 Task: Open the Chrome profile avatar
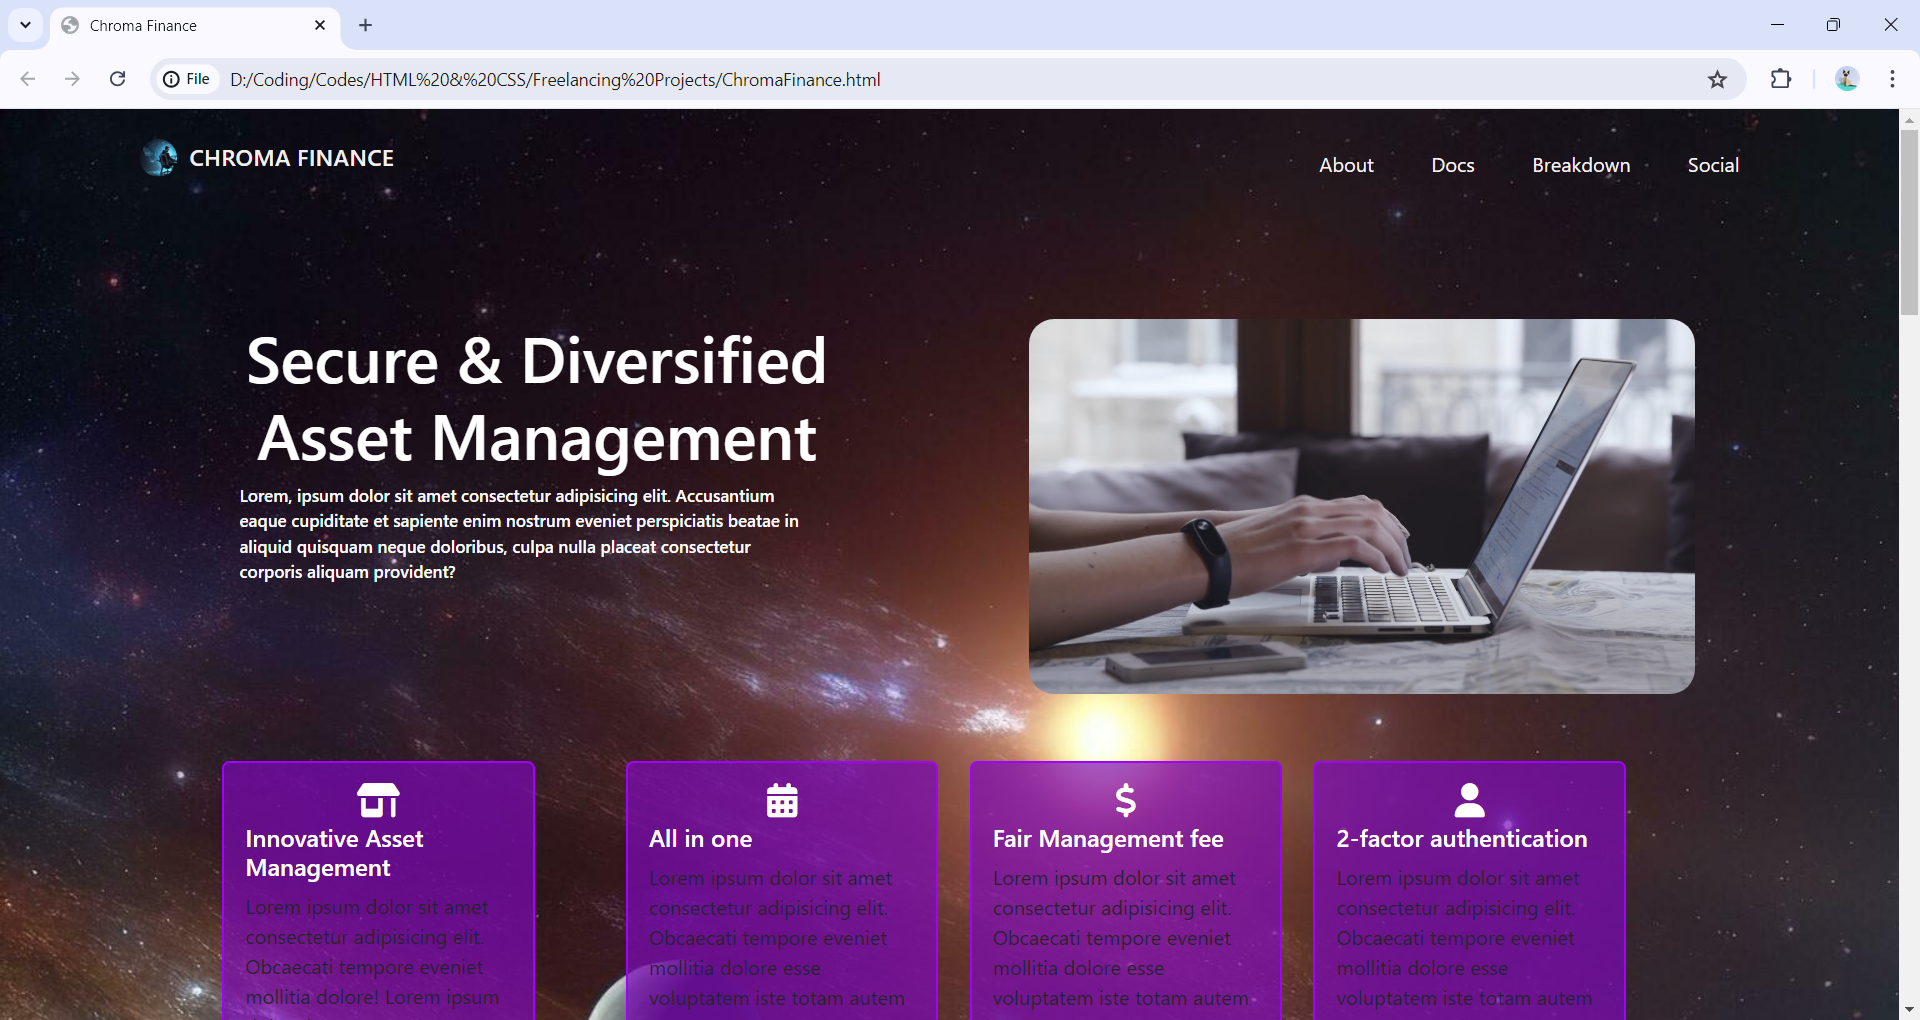1846,79
